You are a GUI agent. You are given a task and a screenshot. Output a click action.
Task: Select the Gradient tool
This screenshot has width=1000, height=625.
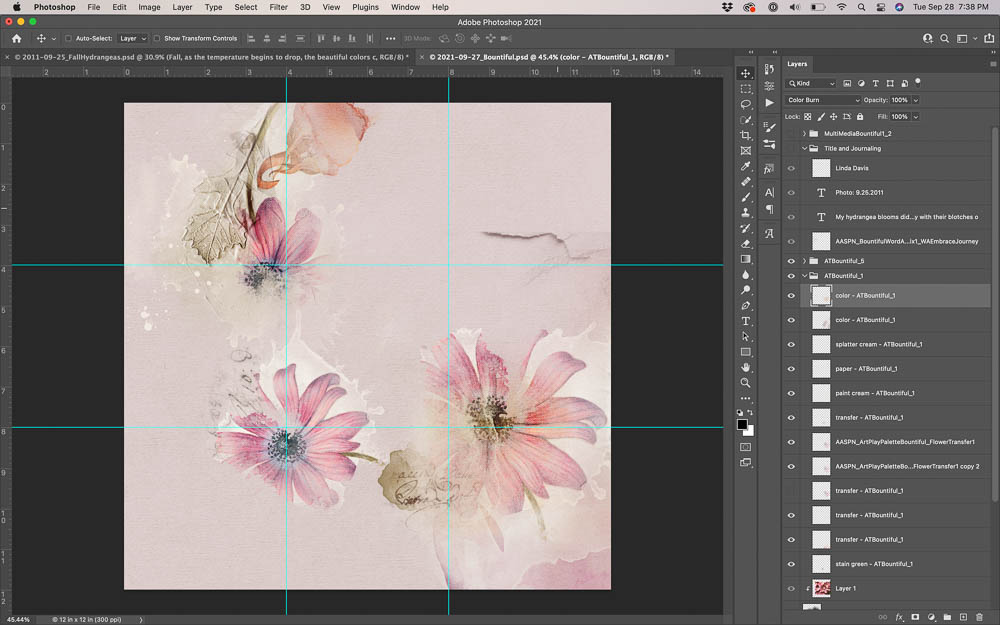pos(746,259)
